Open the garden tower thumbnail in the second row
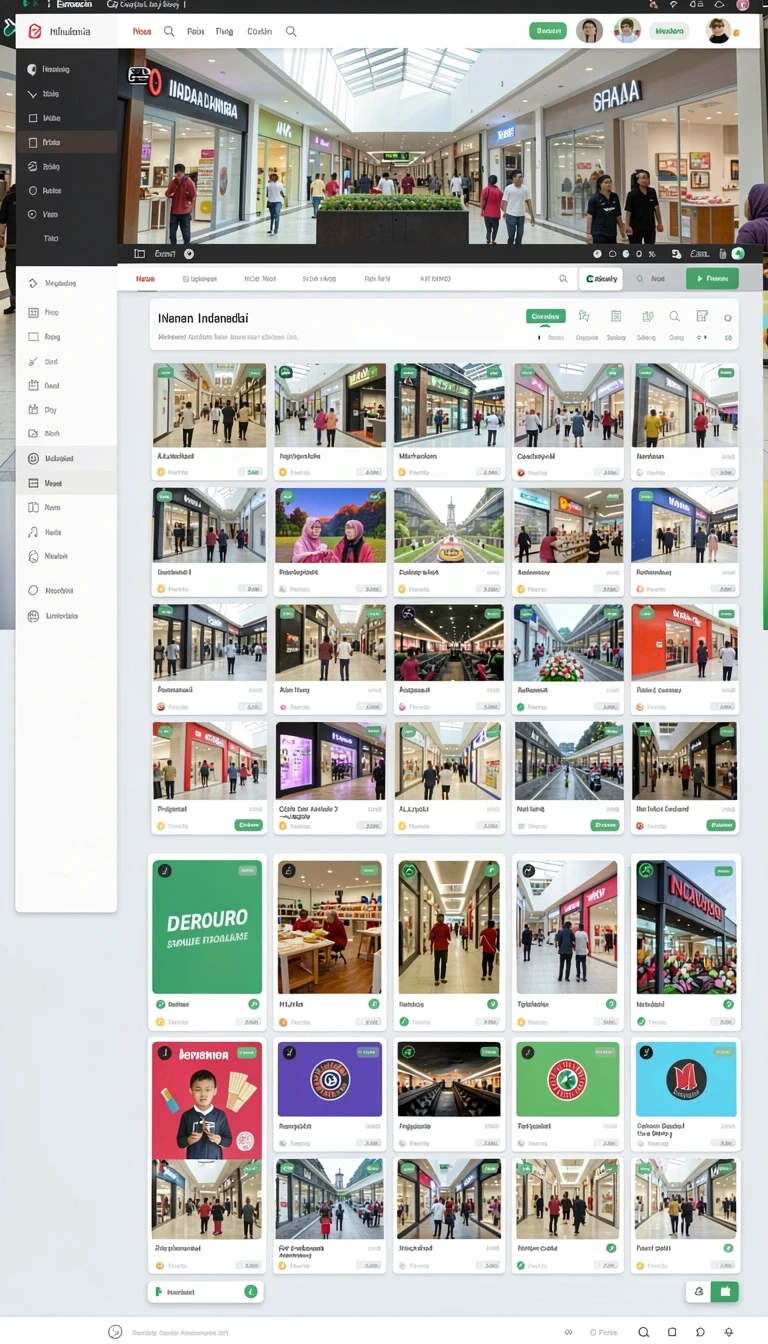 [449, 525]
